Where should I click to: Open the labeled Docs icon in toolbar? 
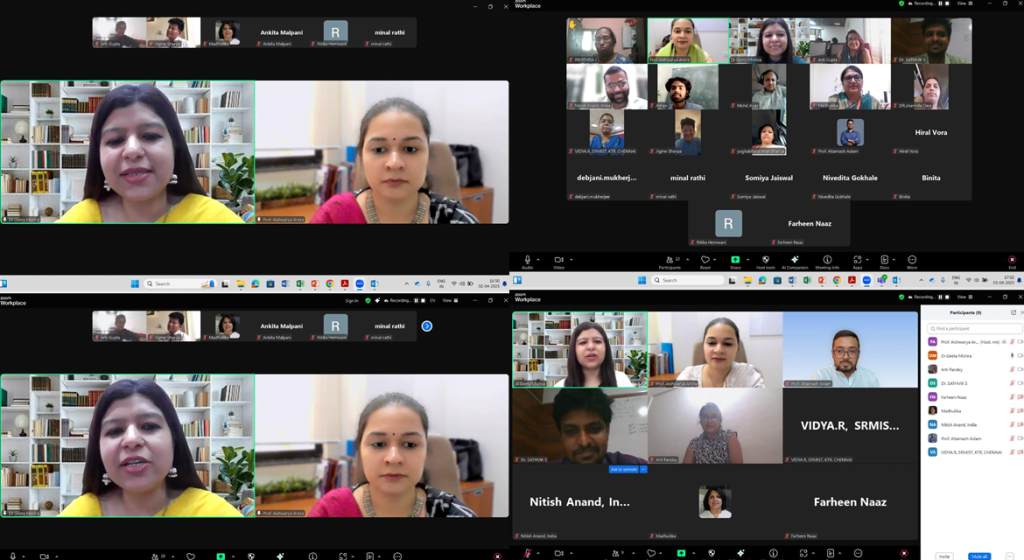884,261
